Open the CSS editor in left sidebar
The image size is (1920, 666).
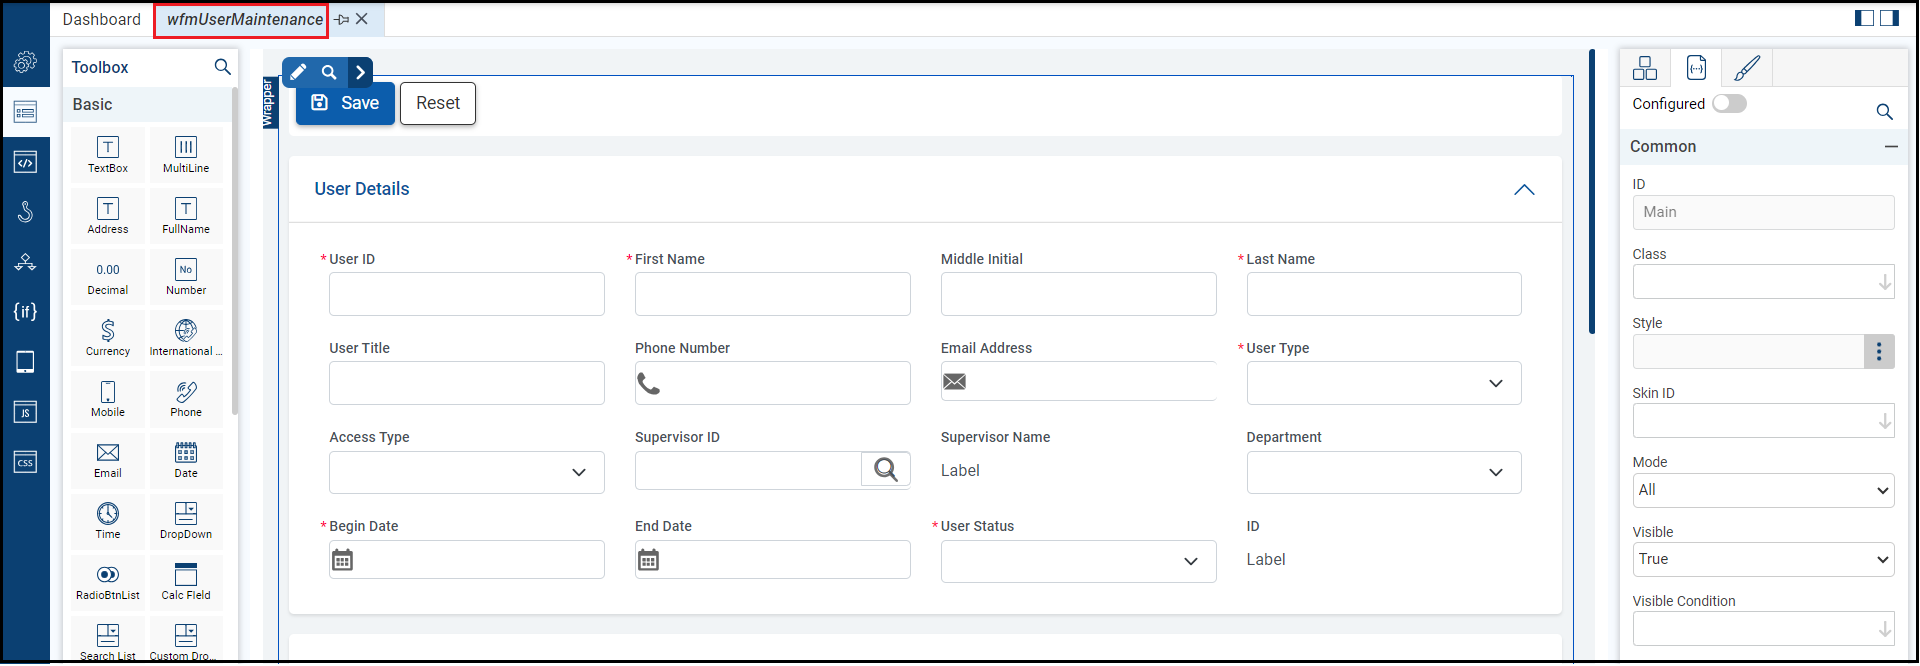pos(25,462)
